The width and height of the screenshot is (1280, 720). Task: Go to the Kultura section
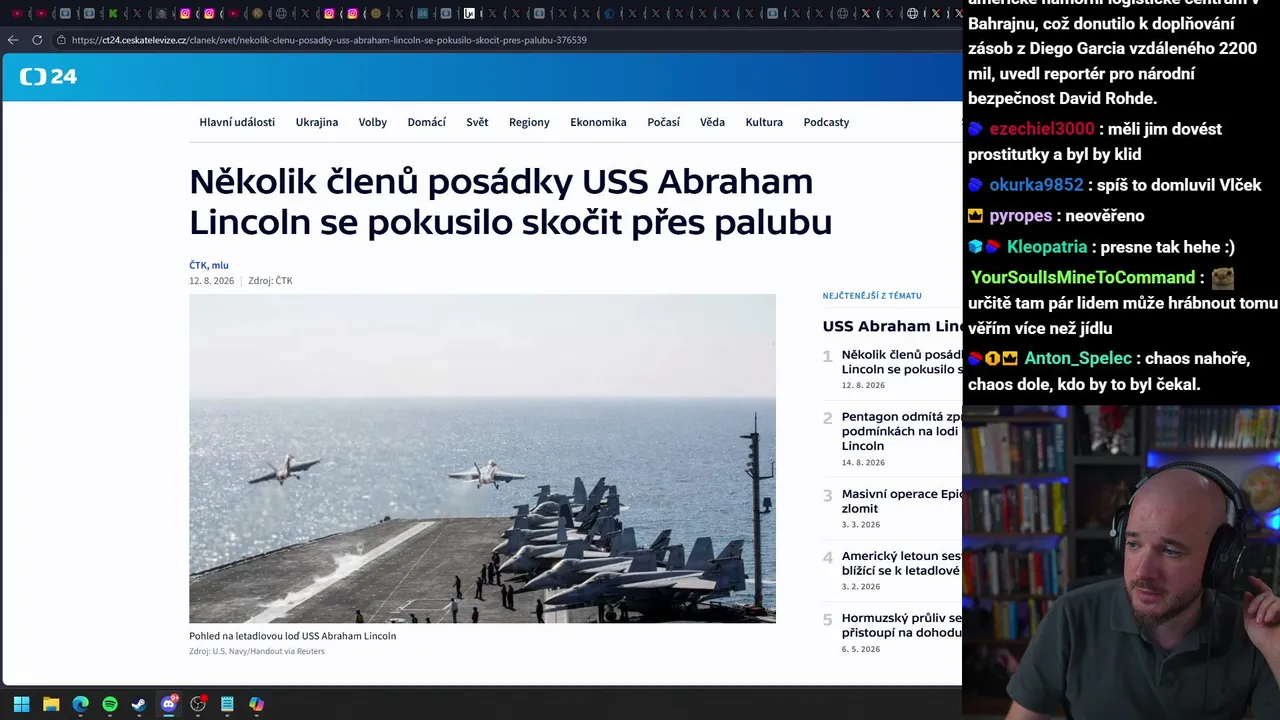point(764,122)
